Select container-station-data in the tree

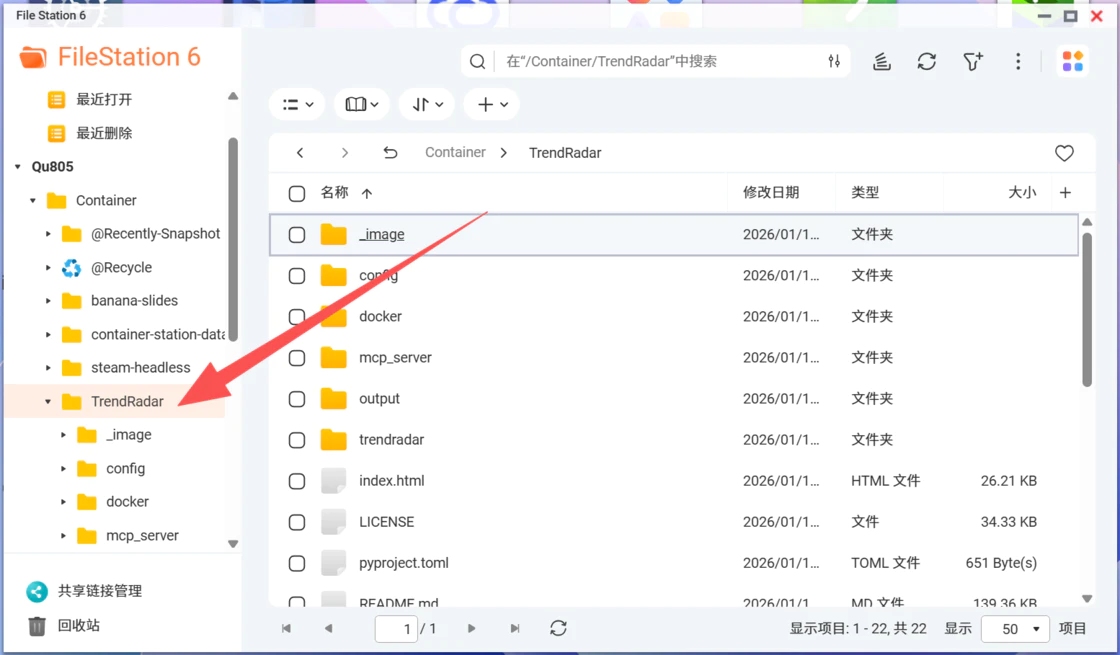(157, 334)
